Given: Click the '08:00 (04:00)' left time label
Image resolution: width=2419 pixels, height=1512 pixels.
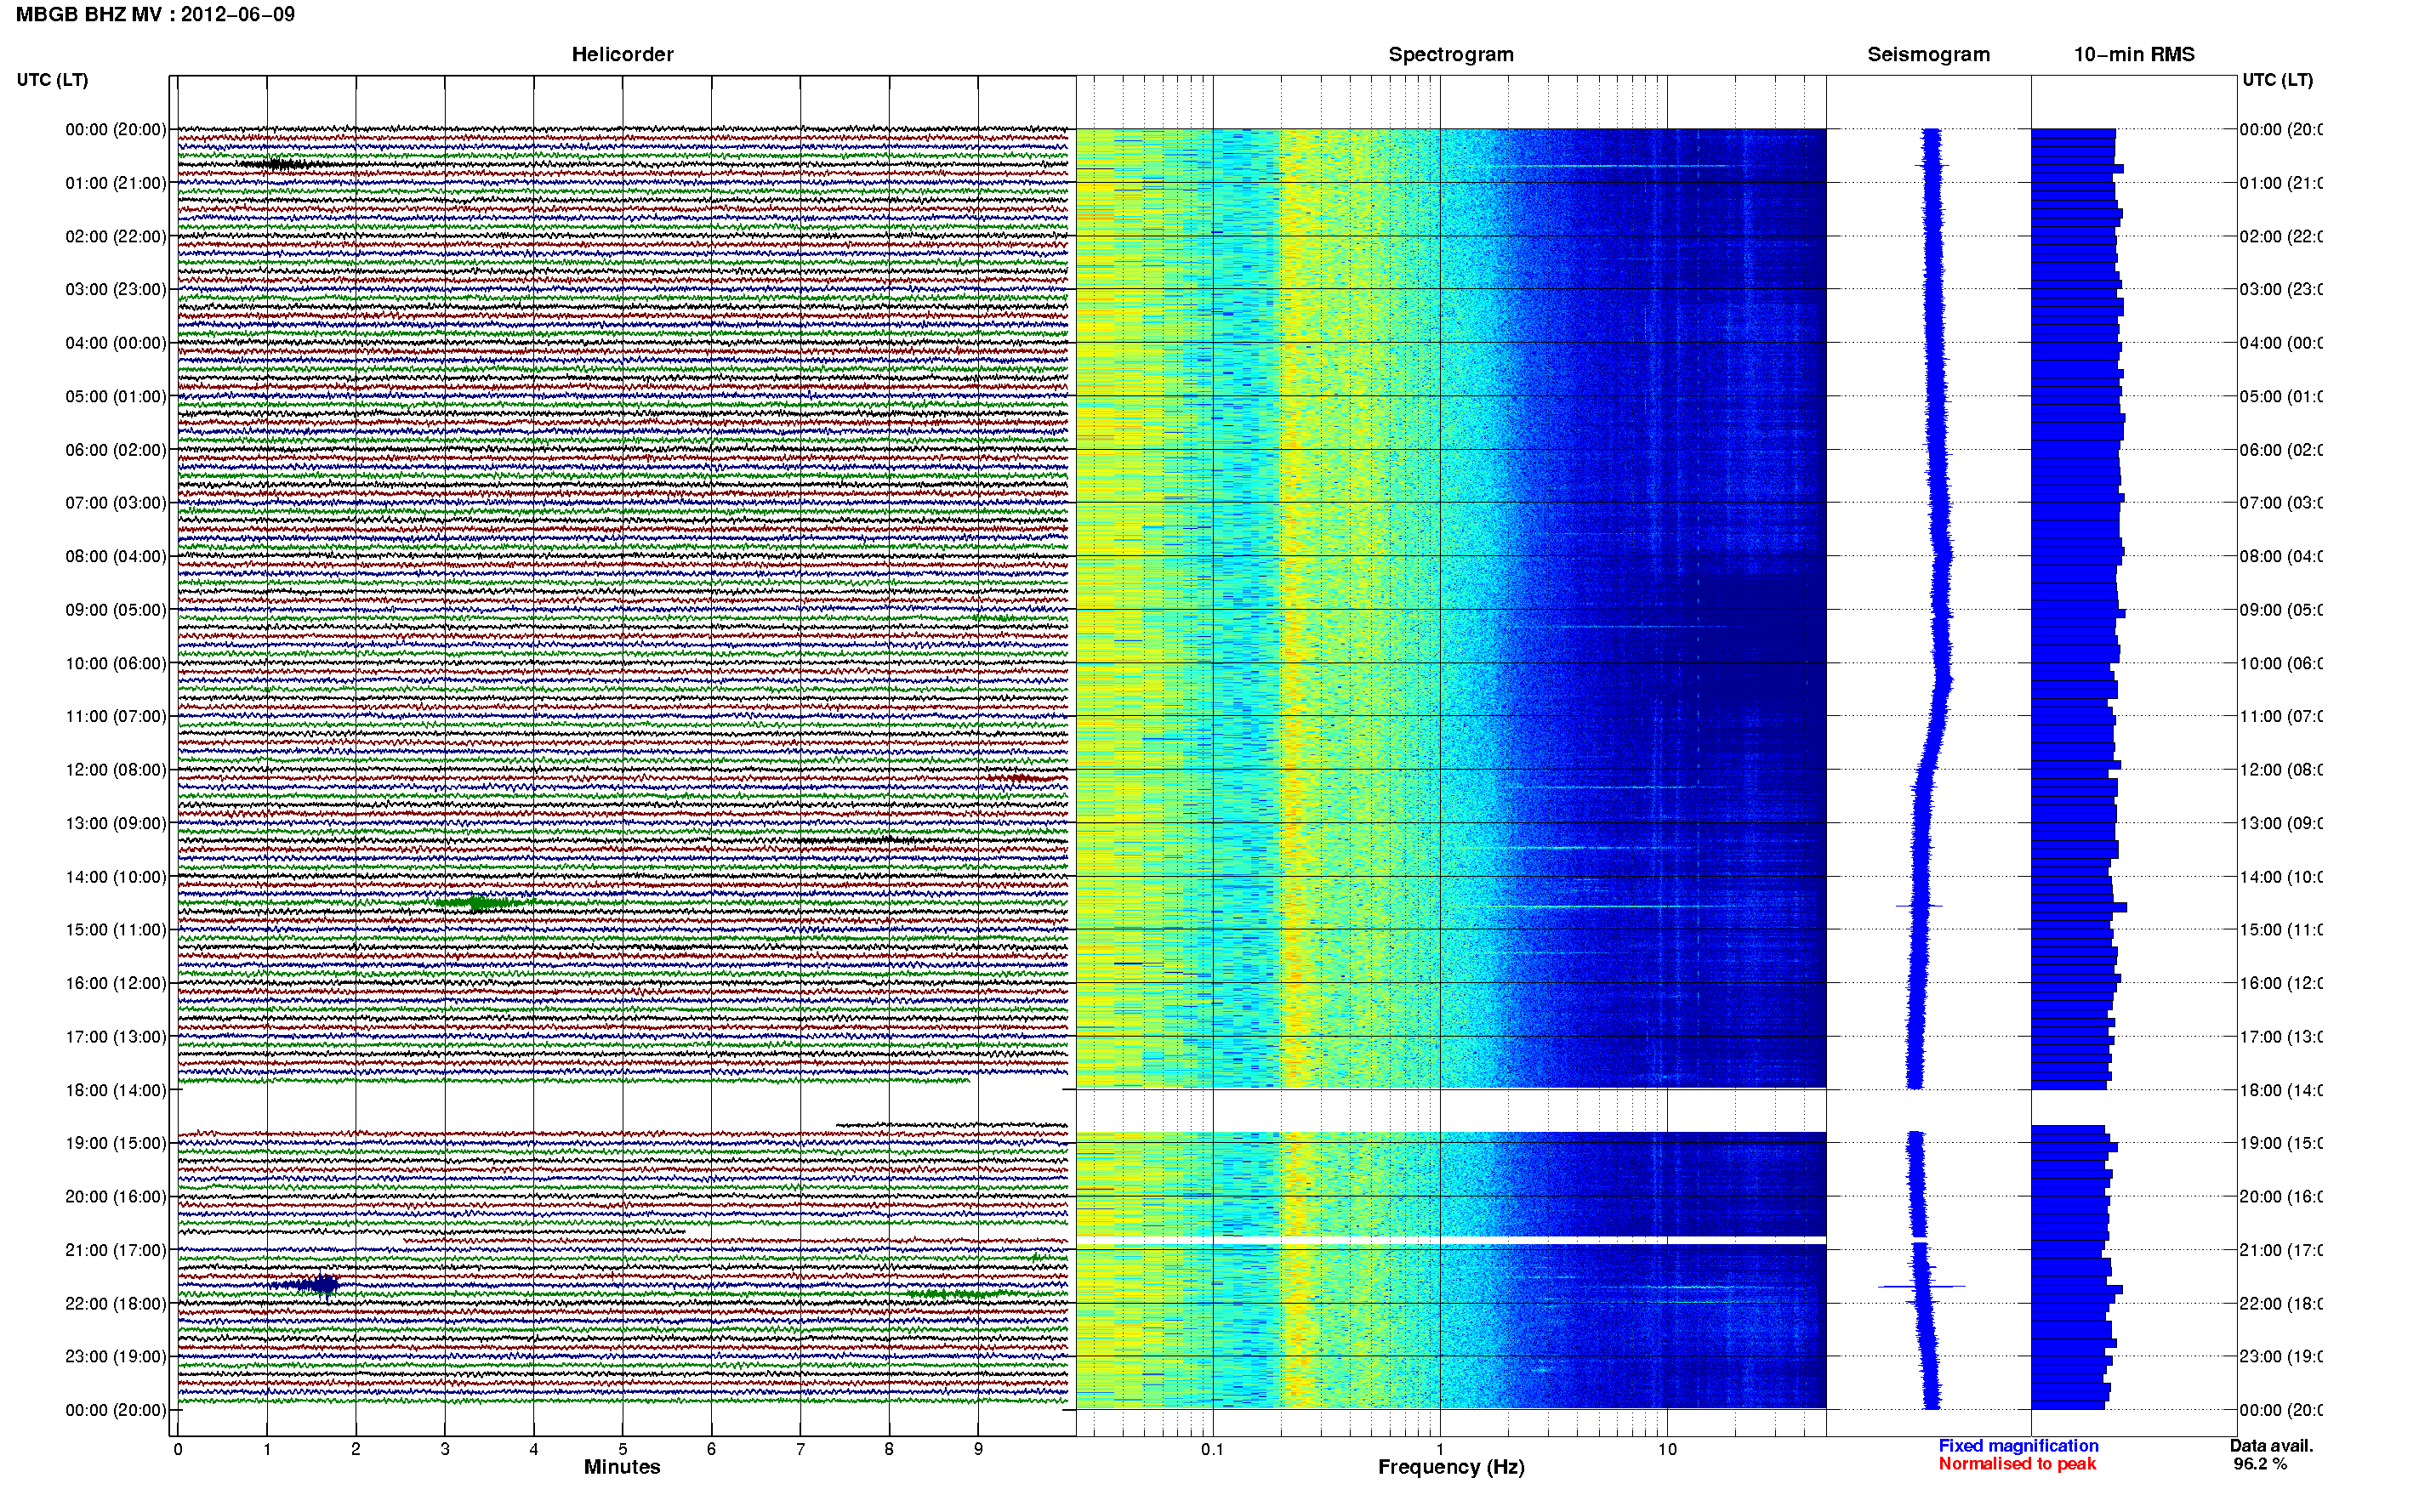Looking at the screenshot, I should click(116, 556).
